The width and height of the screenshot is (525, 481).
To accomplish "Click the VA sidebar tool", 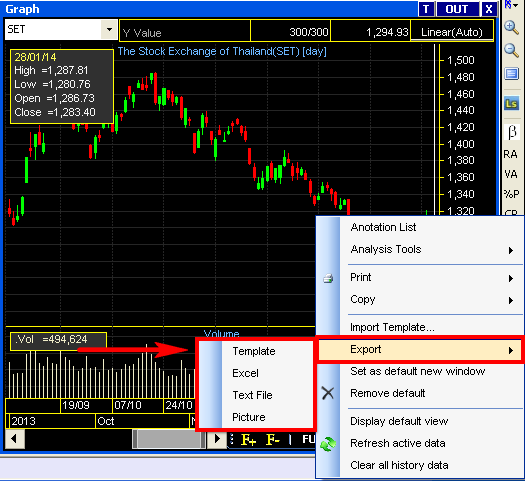I will 510,174.
